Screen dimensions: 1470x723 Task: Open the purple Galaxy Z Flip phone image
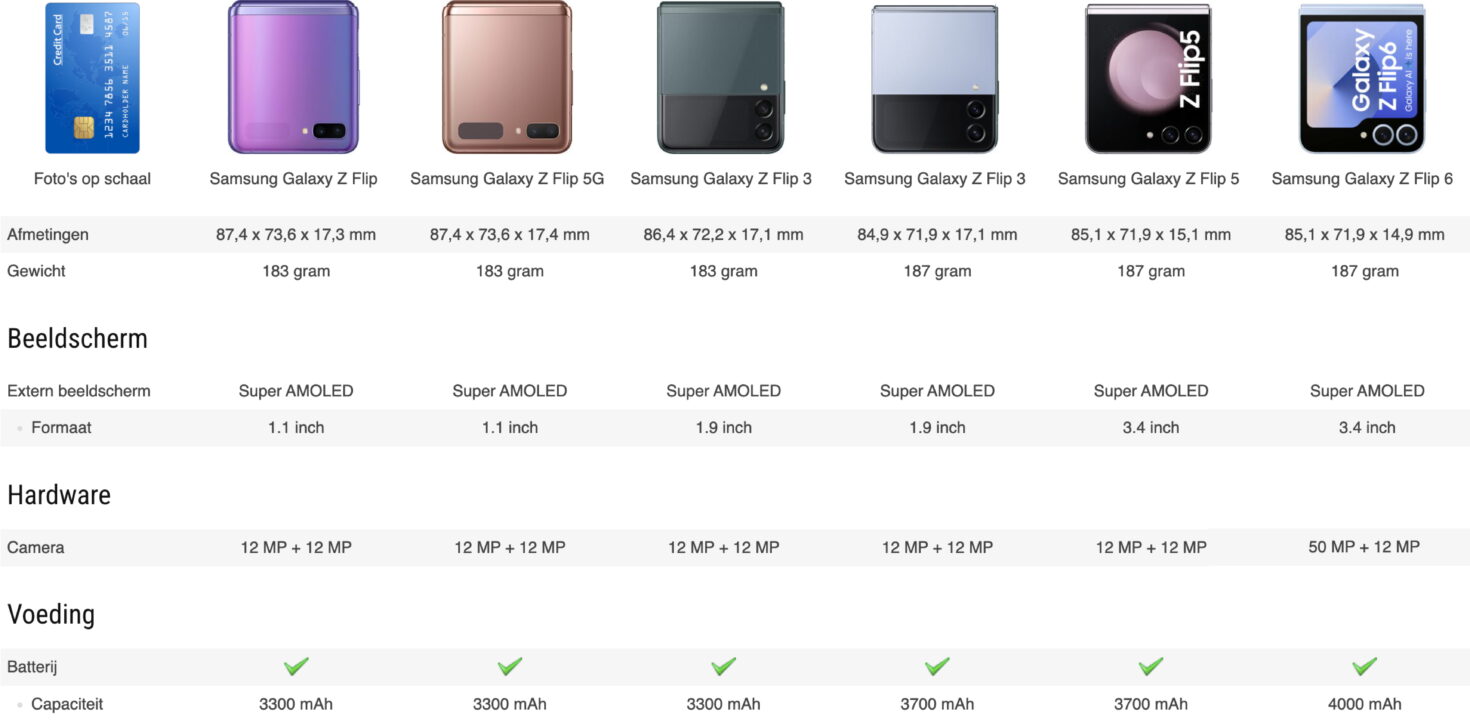coord(293,78)
